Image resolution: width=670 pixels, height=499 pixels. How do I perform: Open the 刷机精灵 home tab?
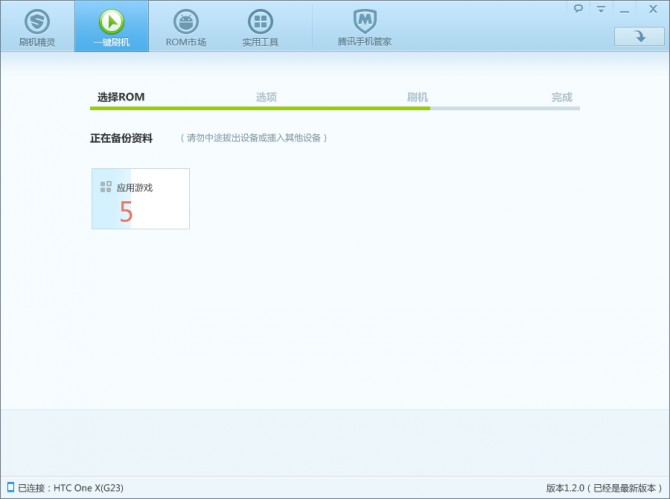[37, 26]
